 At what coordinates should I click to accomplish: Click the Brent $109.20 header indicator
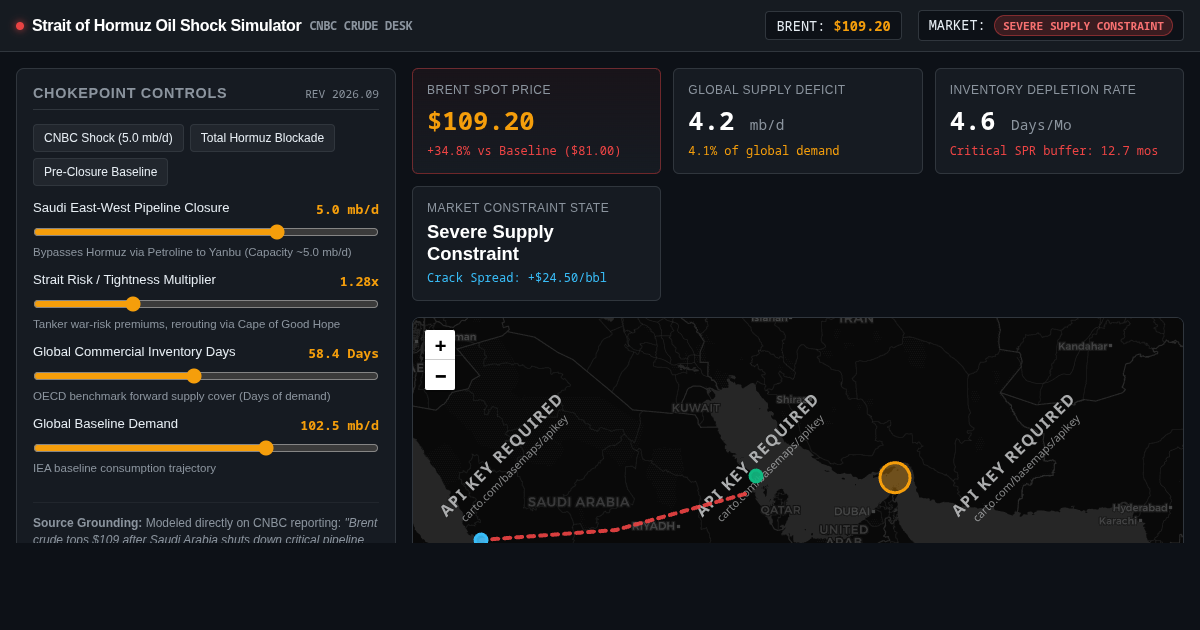tap(833, 26)
